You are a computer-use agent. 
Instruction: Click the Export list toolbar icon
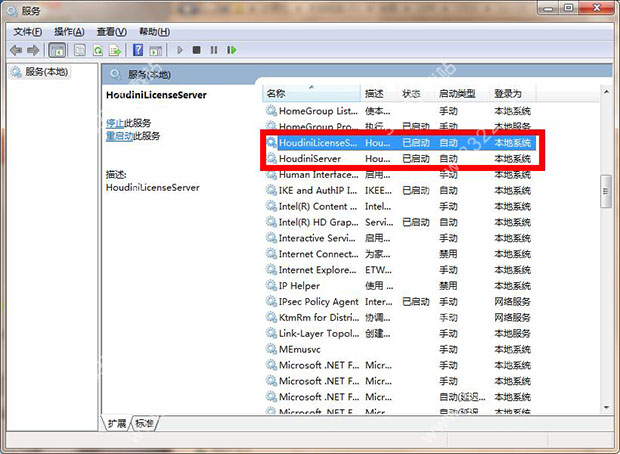[115, 50]
